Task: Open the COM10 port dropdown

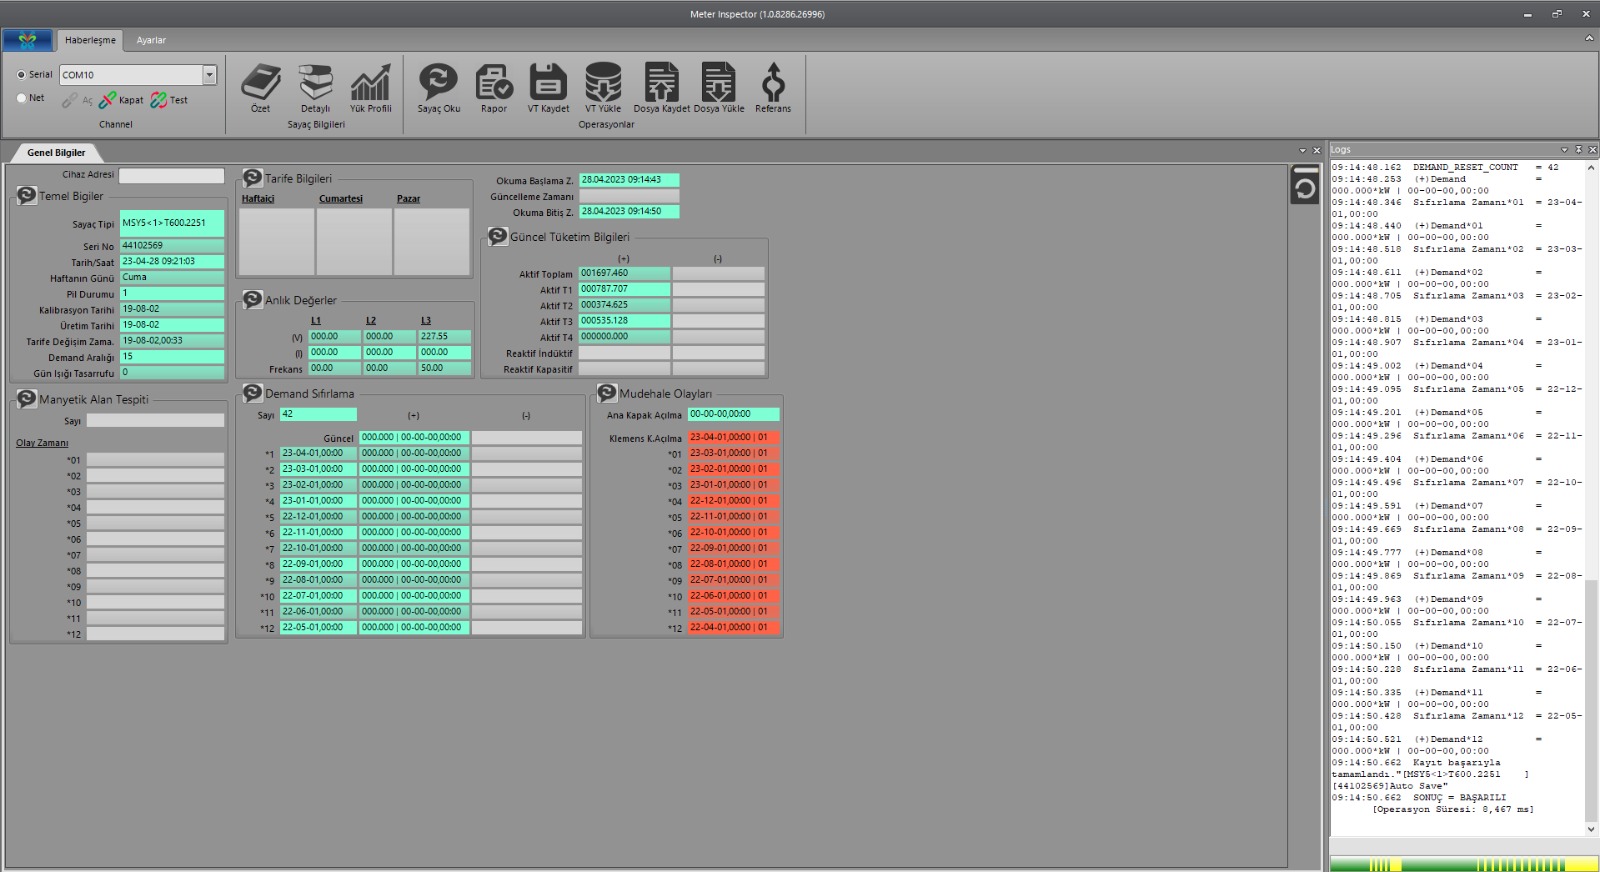Action: click(209, 75)
